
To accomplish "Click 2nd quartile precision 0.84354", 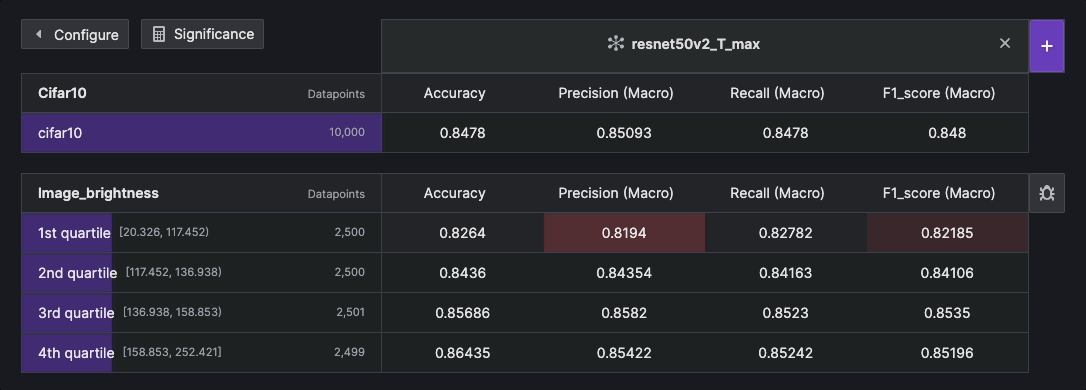I will coord(624,273).
